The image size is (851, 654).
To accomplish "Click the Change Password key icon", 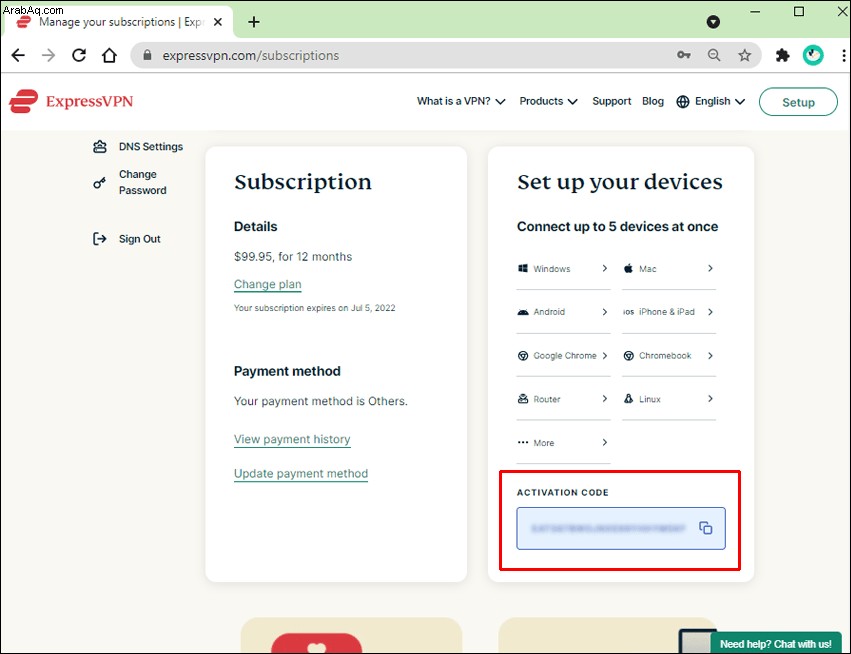I will coord(99,183).
